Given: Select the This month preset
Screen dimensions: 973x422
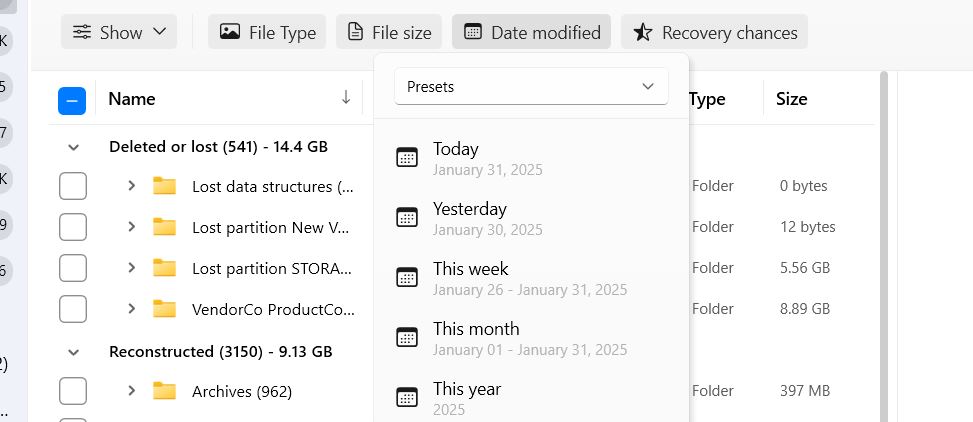Looking at the screenshot, I should click(x=531, y=338).
